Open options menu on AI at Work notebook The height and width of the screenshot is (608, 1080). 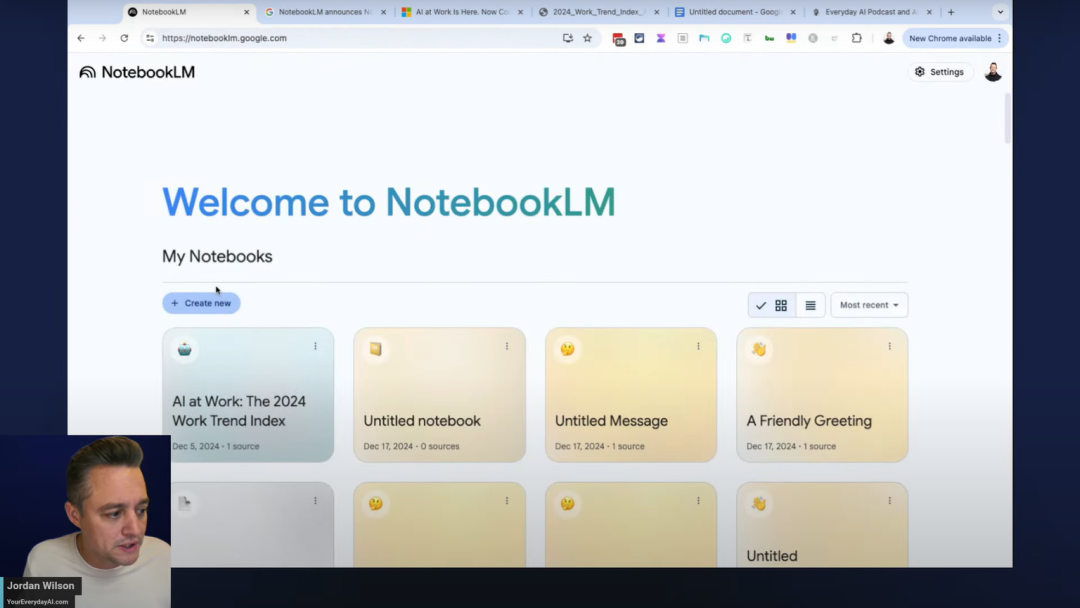coord(315,347)
